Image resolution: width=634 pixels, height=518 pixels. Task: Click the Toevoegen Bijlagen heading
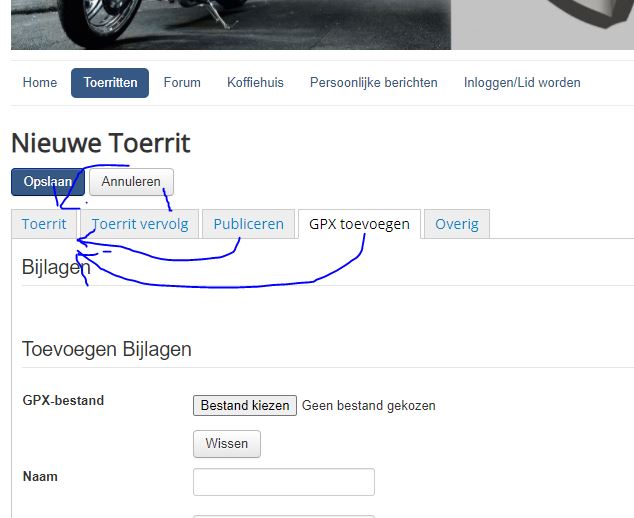point(106,349)
